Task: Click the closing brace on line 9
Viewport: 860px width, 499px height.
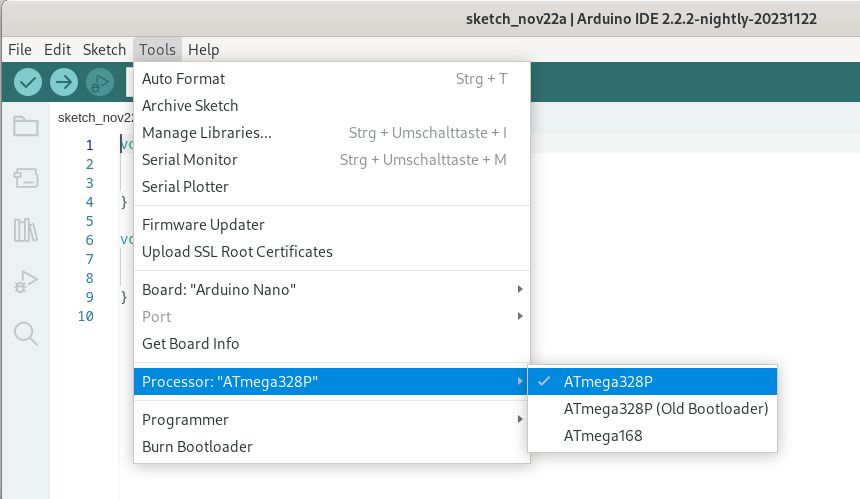Action: coord(124,297)
